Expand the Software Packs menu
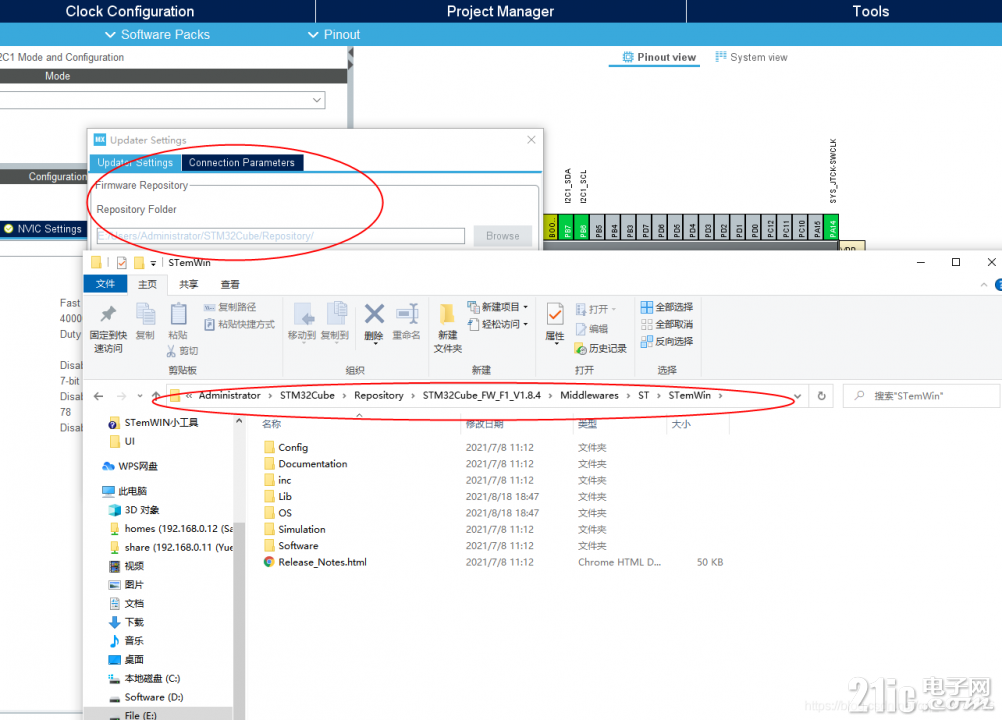Image resolution: width=1002 pixels, height=720 pixels. point(157,34)
